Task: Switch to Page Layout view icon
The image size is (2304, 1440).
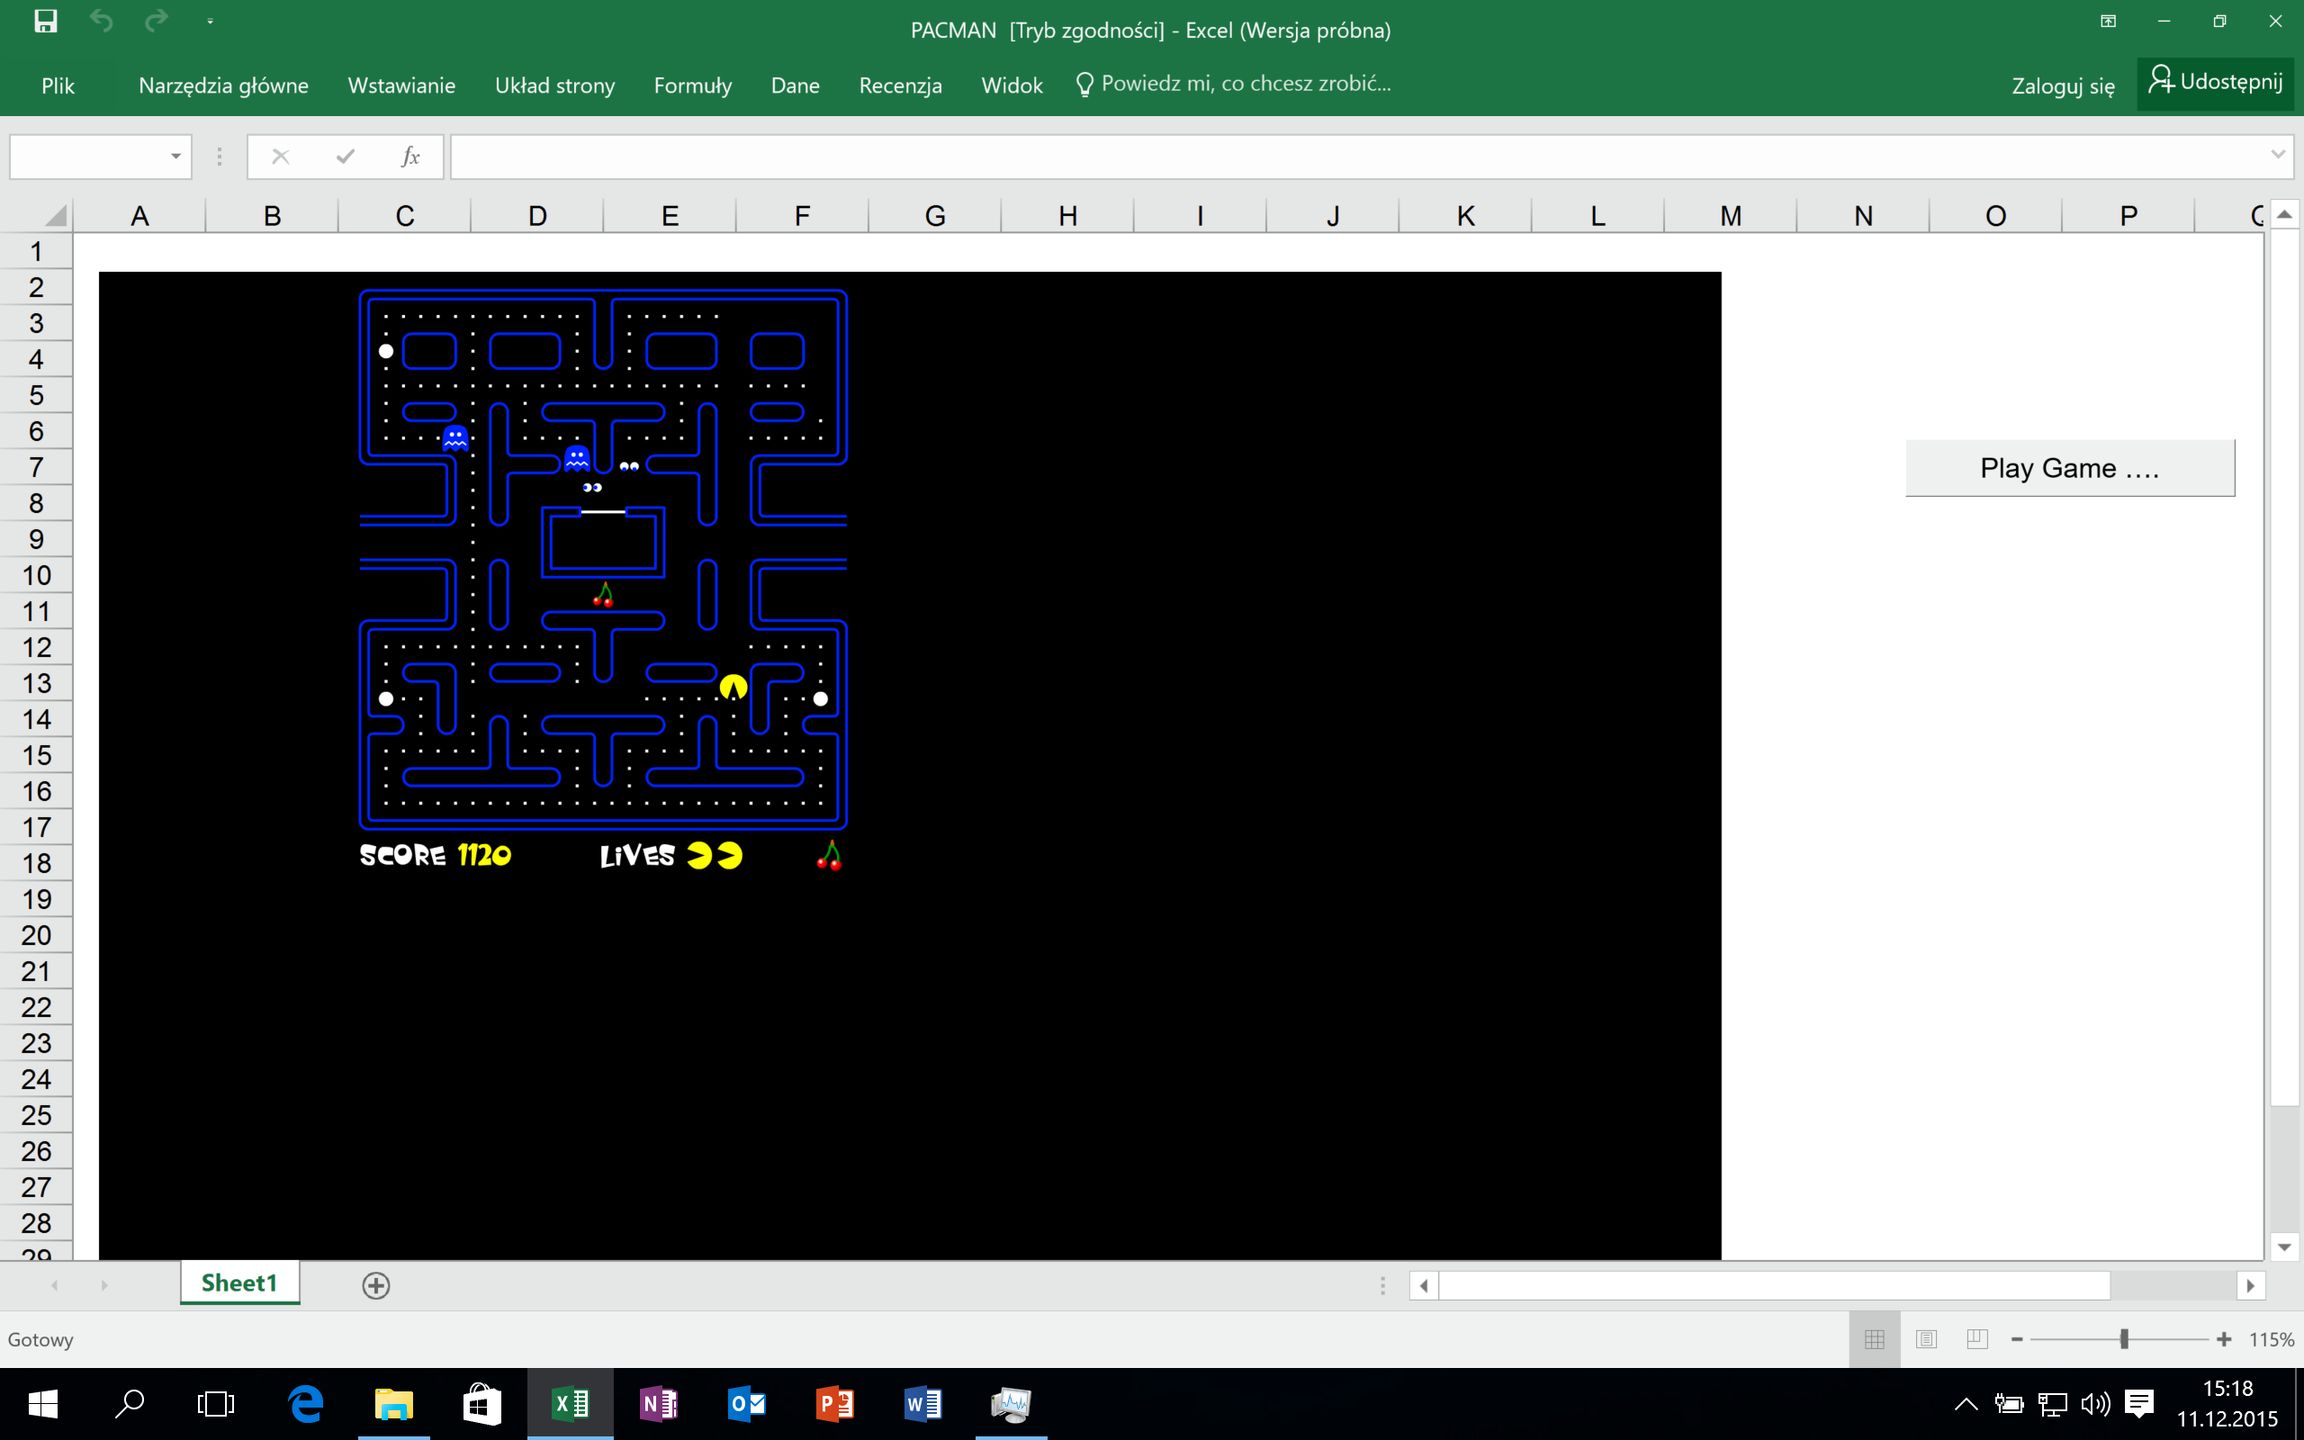Action: [1926, 1339]
